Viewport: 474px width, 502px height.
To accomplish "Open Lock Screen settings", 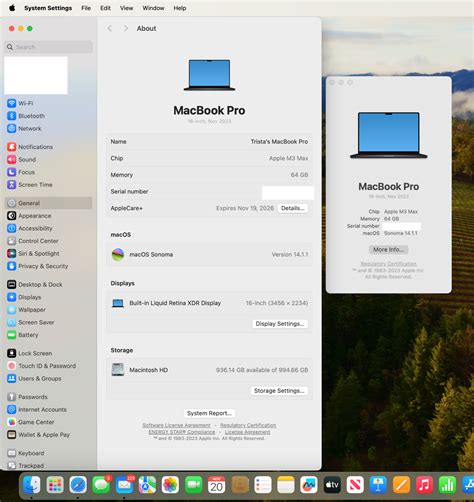I will [29, 353].
